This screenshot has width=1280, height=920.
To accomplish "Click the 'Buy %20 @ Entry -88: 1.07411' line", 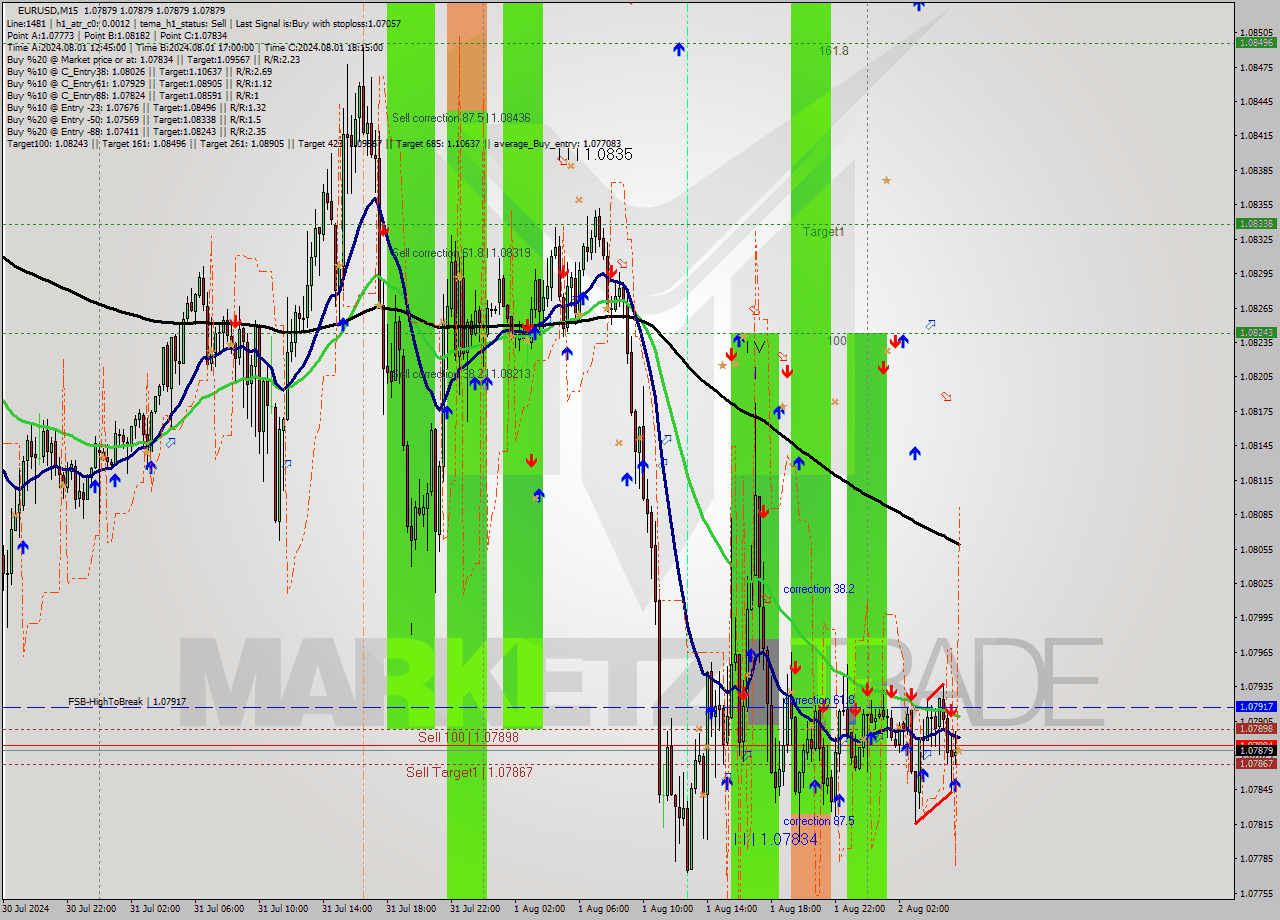I will [136, 131].
